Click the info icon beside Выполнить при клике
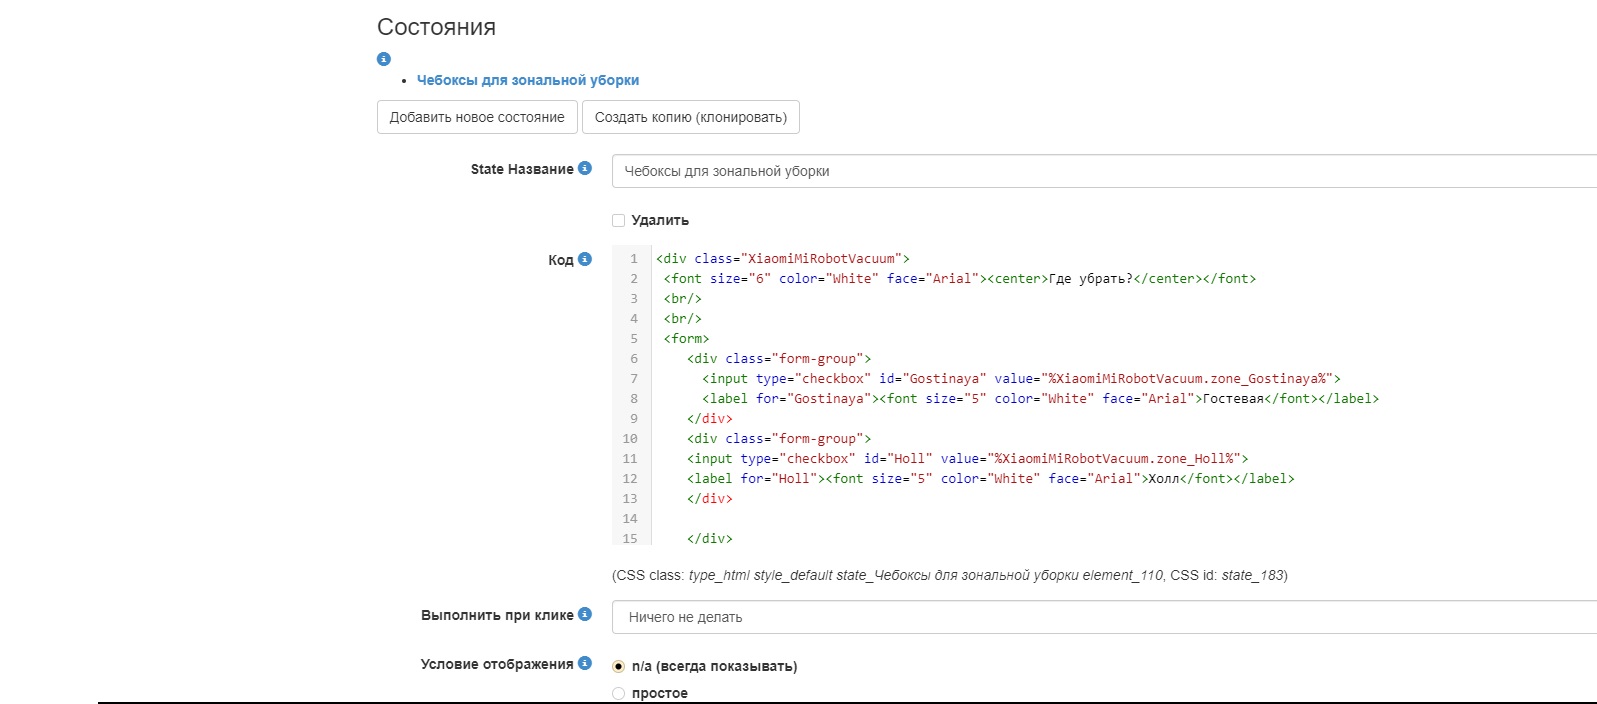 click(x=585, y=614)
